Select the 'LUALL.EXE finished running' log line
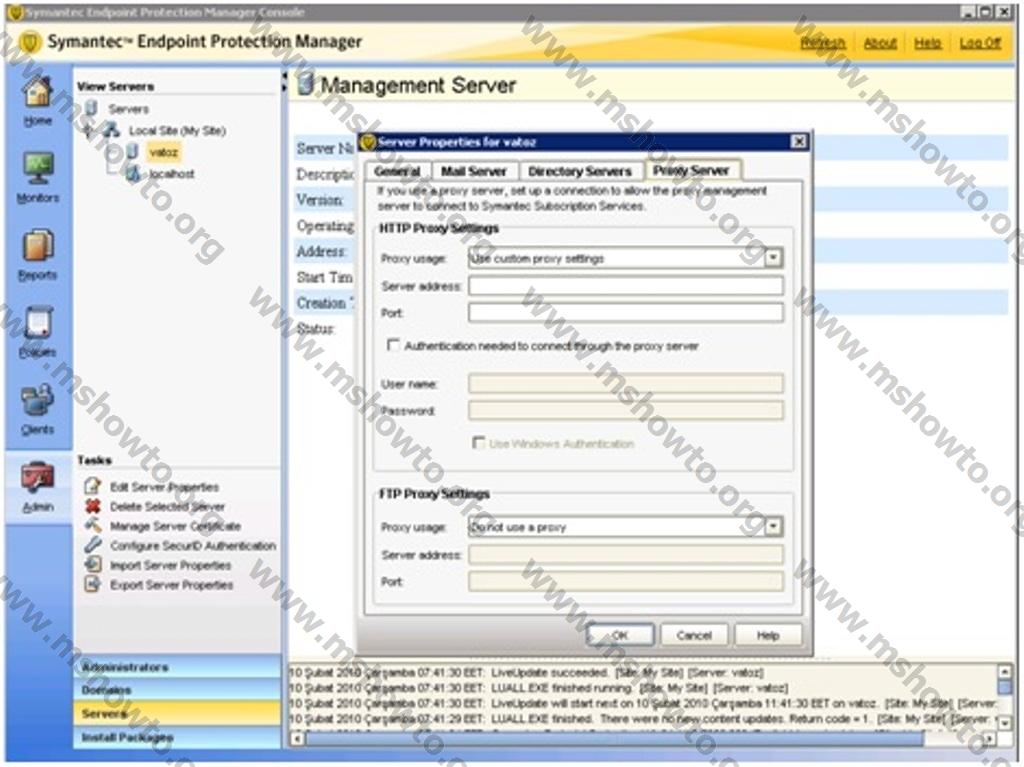 click(x=538, y=688)
